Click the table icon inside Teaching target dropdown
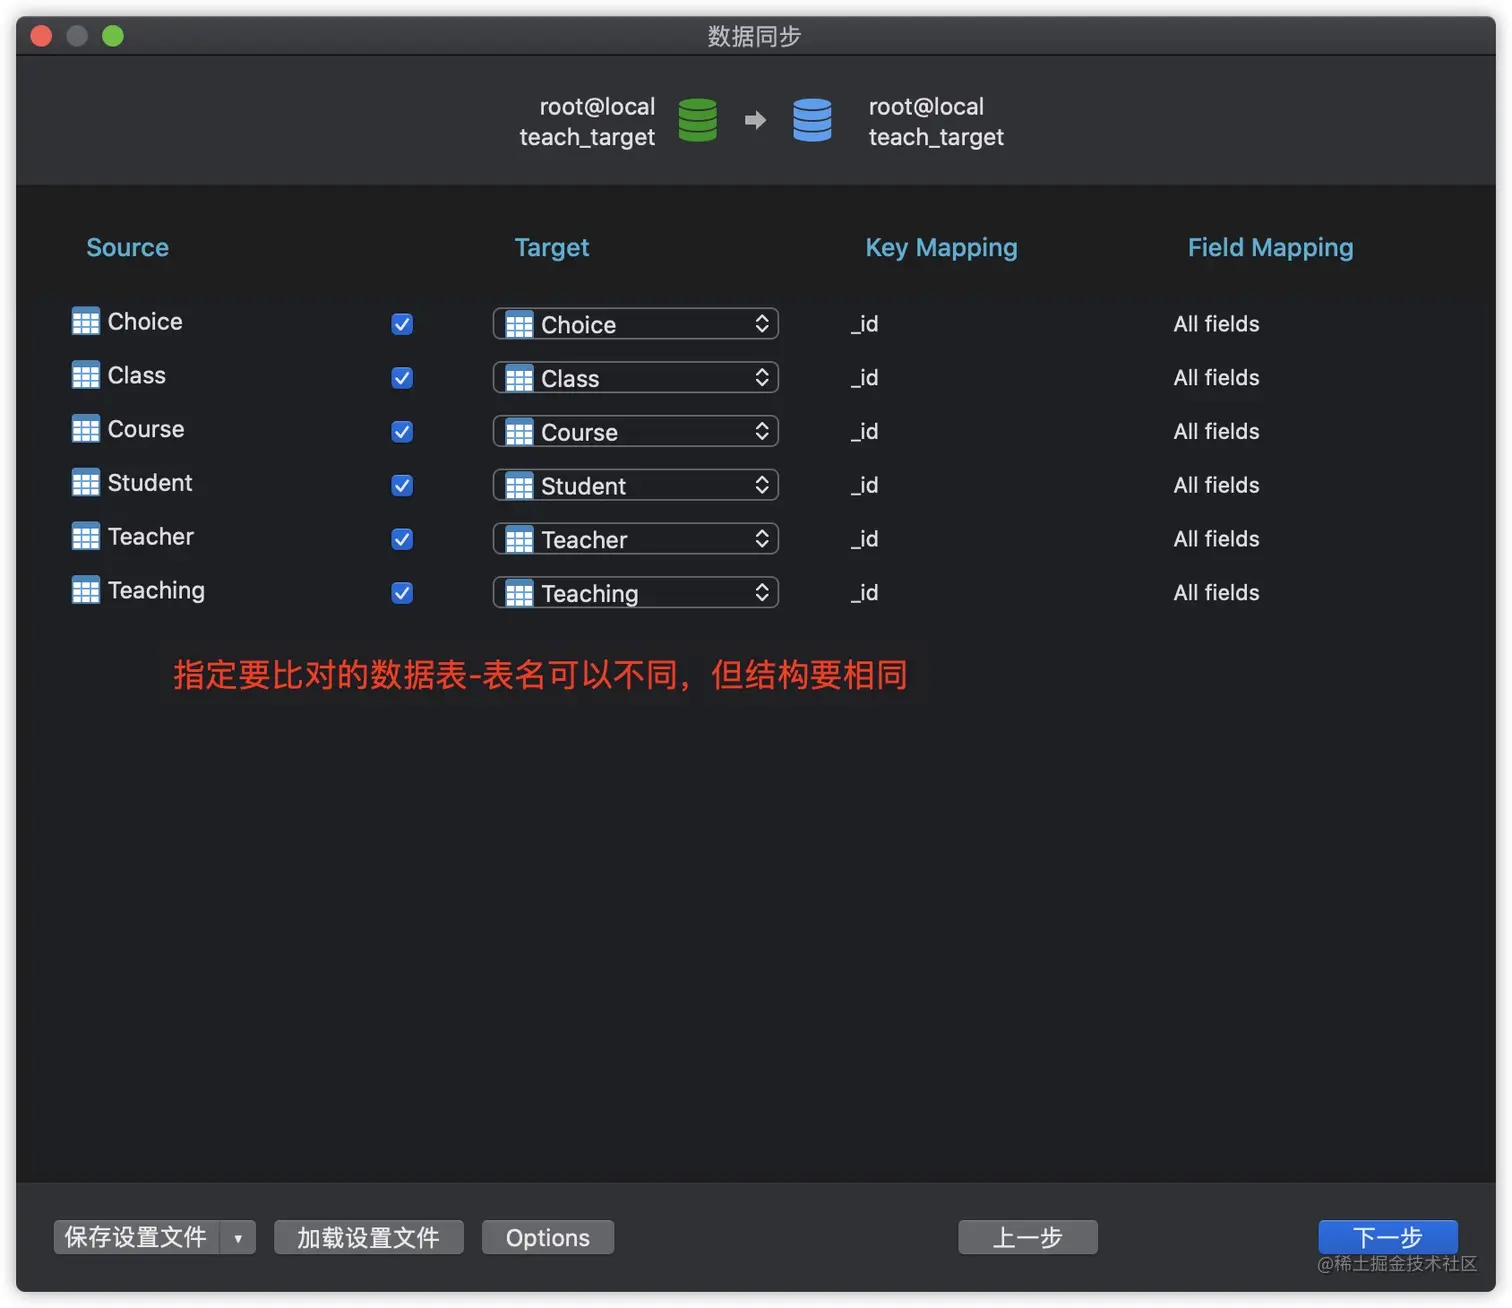This screenshot has height=1308, width=1512. click(x=519, y=594)
